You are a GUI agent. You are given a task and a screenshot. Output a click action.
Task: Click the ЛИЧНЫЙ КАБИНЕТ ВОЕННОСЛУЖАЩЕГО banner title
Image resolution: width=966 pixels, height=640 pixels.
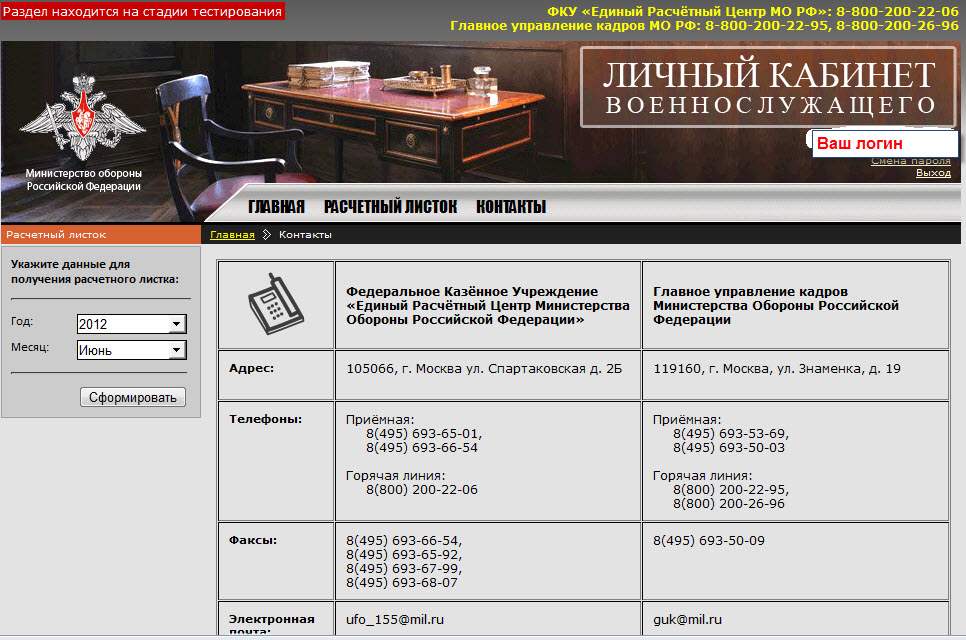coord(769,88)
